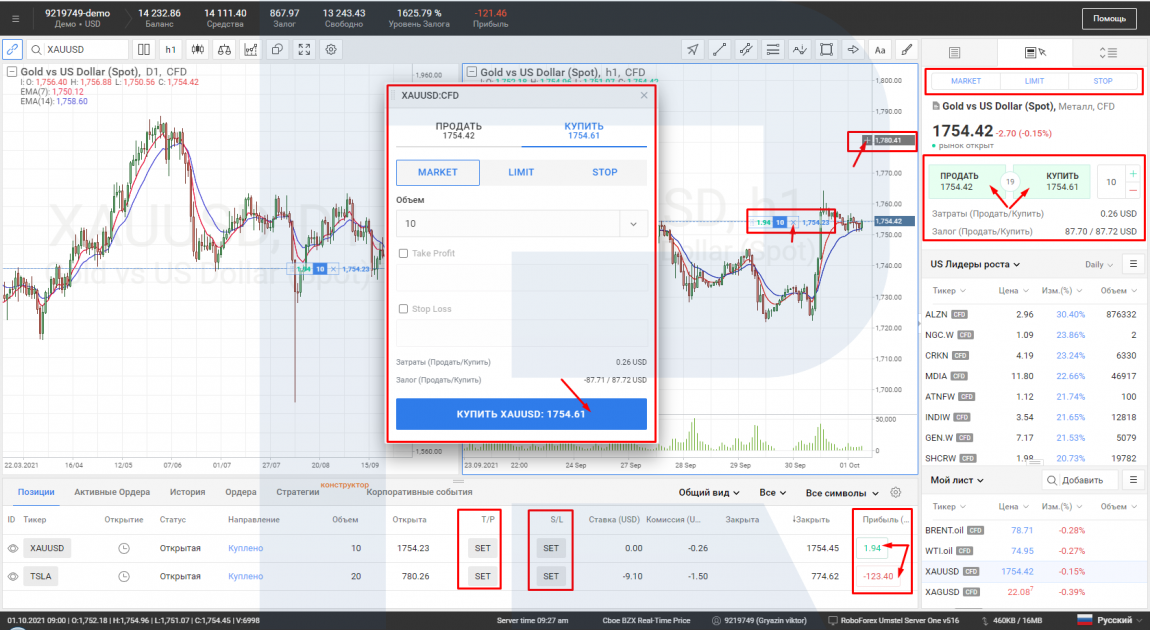
Task: Select MARKET in right sidebar panel
Action: coord(966,81)
